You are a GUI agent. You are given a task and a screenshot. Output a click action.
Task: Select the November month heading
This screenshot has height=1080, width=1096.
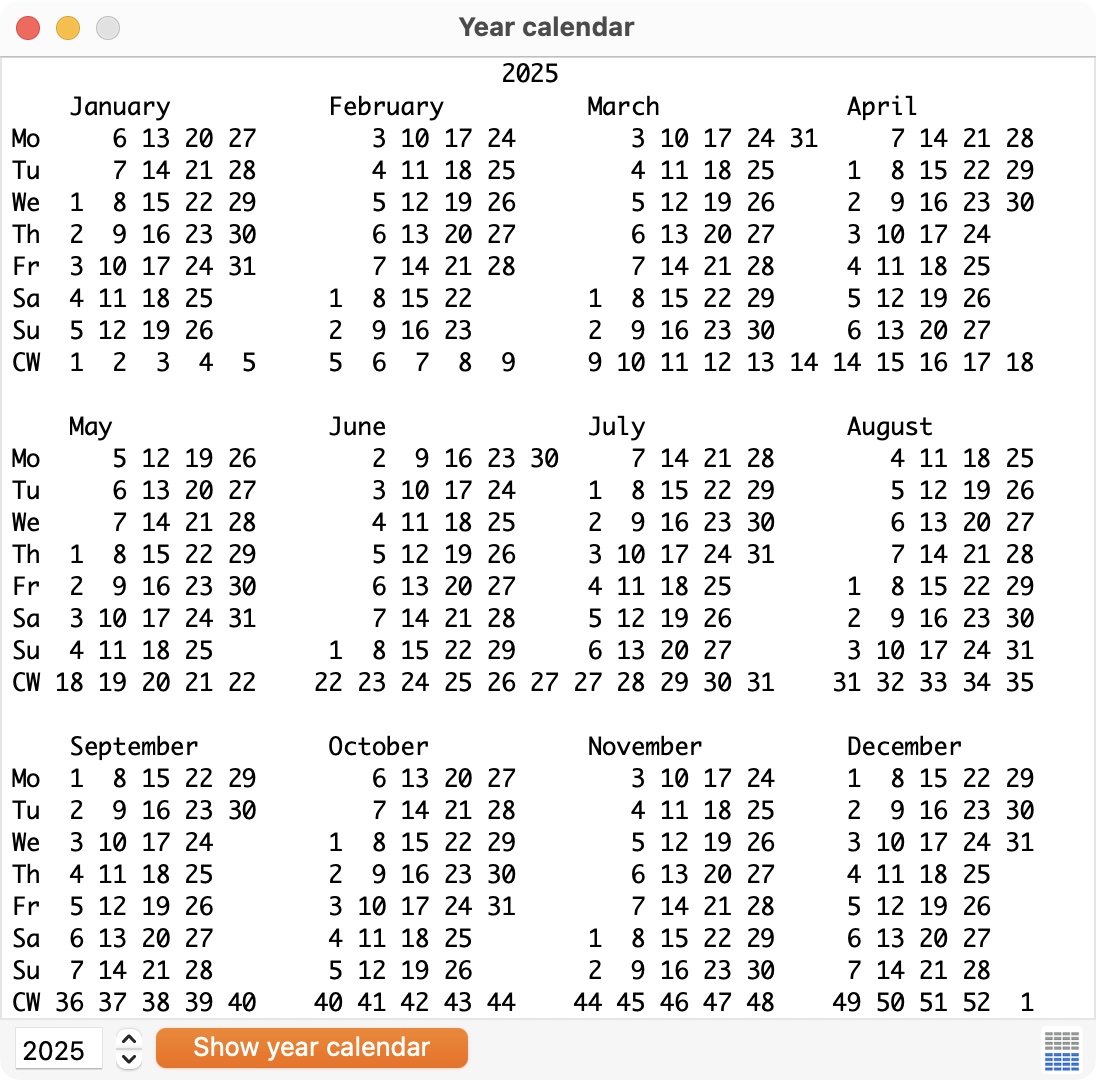pos(644,747)
